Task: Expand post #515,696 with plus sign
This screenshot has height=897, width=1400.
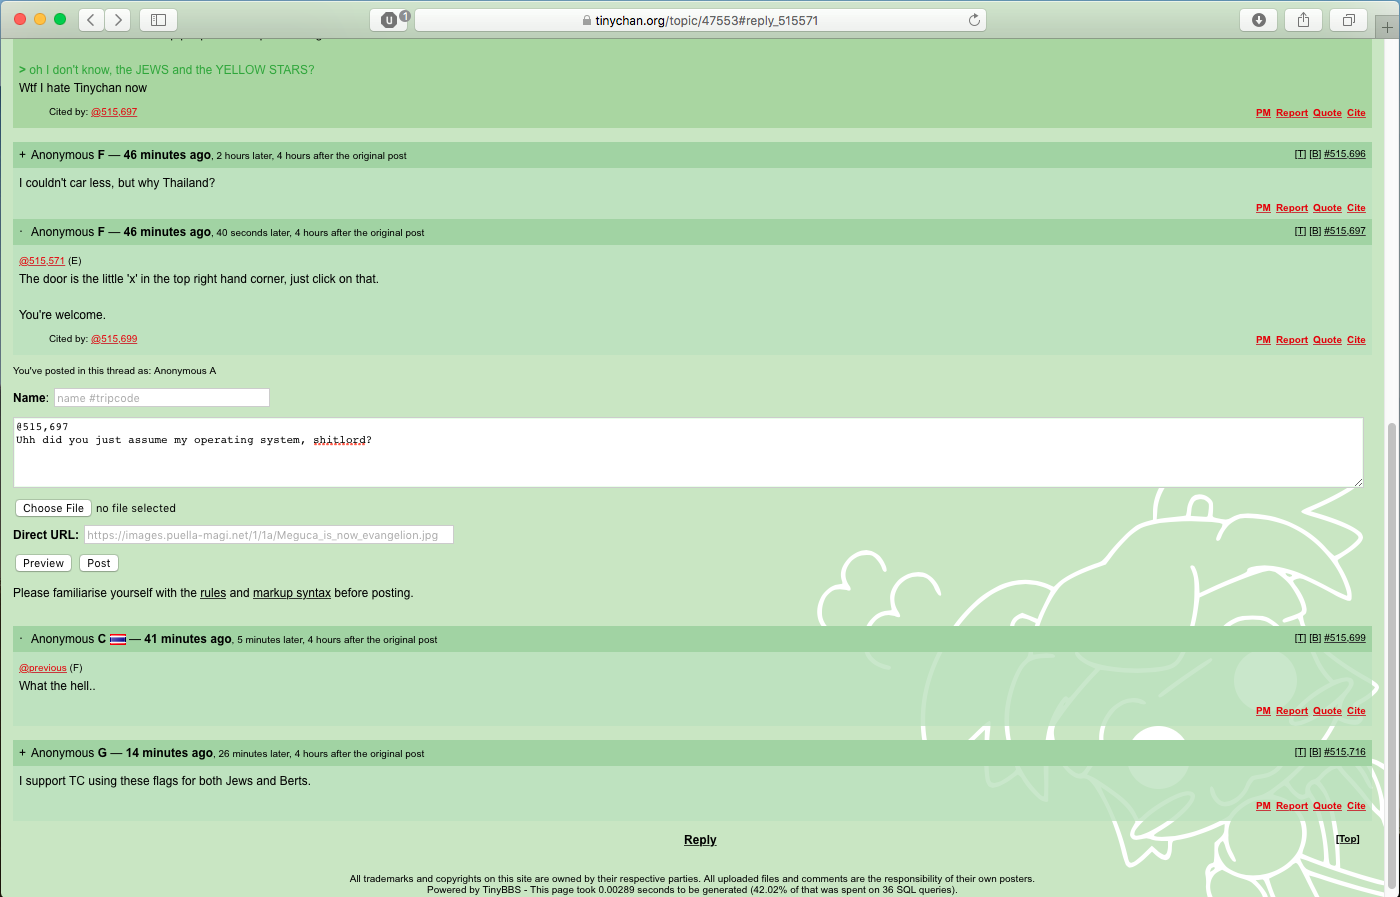Action: click(x=22, y=155)
